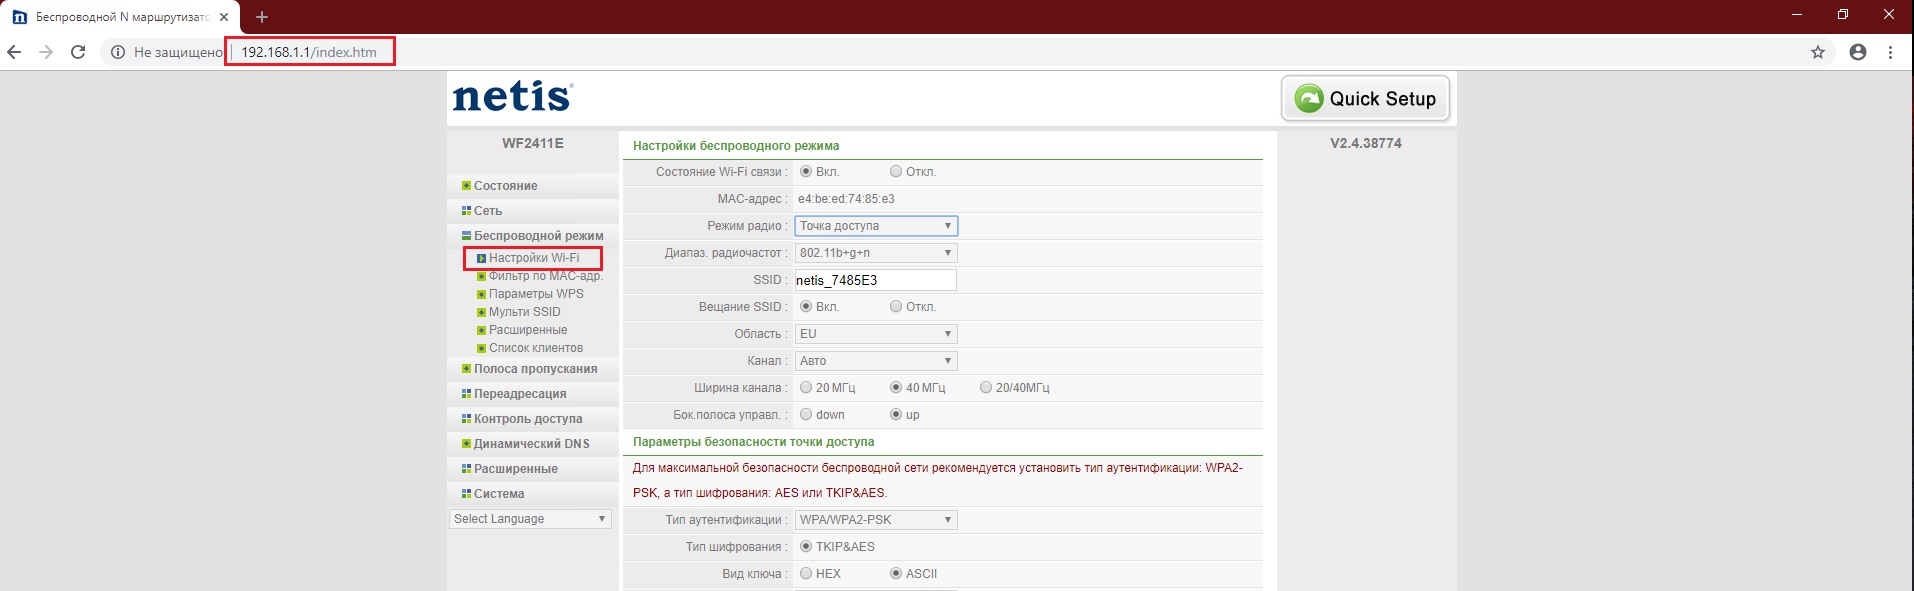Click the browser back arrow

pos(14,52)
